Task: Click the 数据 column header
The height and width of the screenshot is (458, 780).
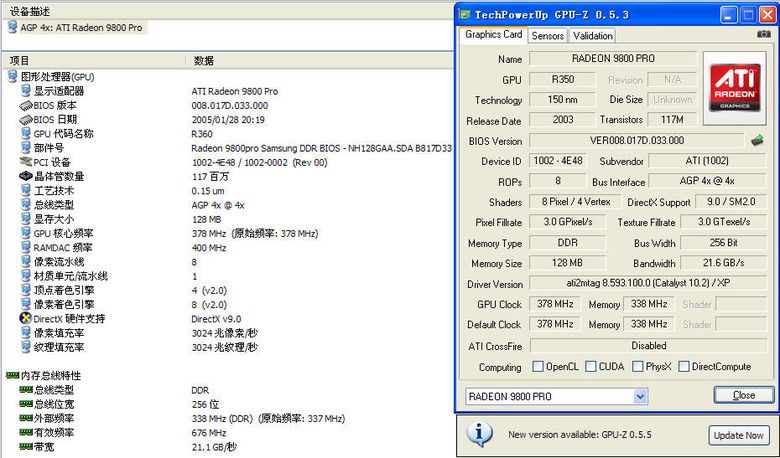Action: (319, 61)
